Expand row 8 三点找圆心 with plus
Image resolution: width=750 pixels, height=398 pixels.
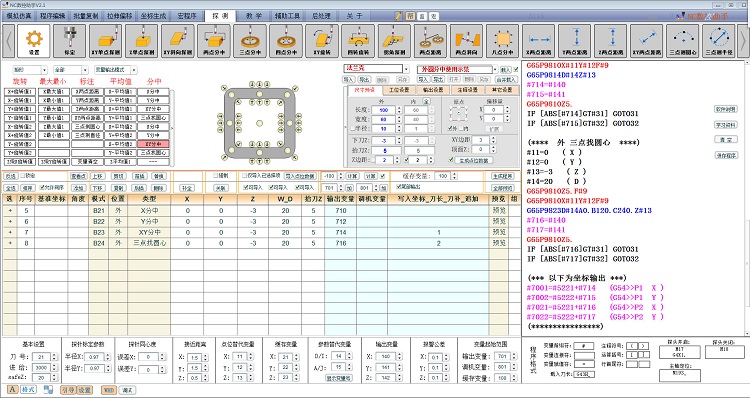[10, 243]
